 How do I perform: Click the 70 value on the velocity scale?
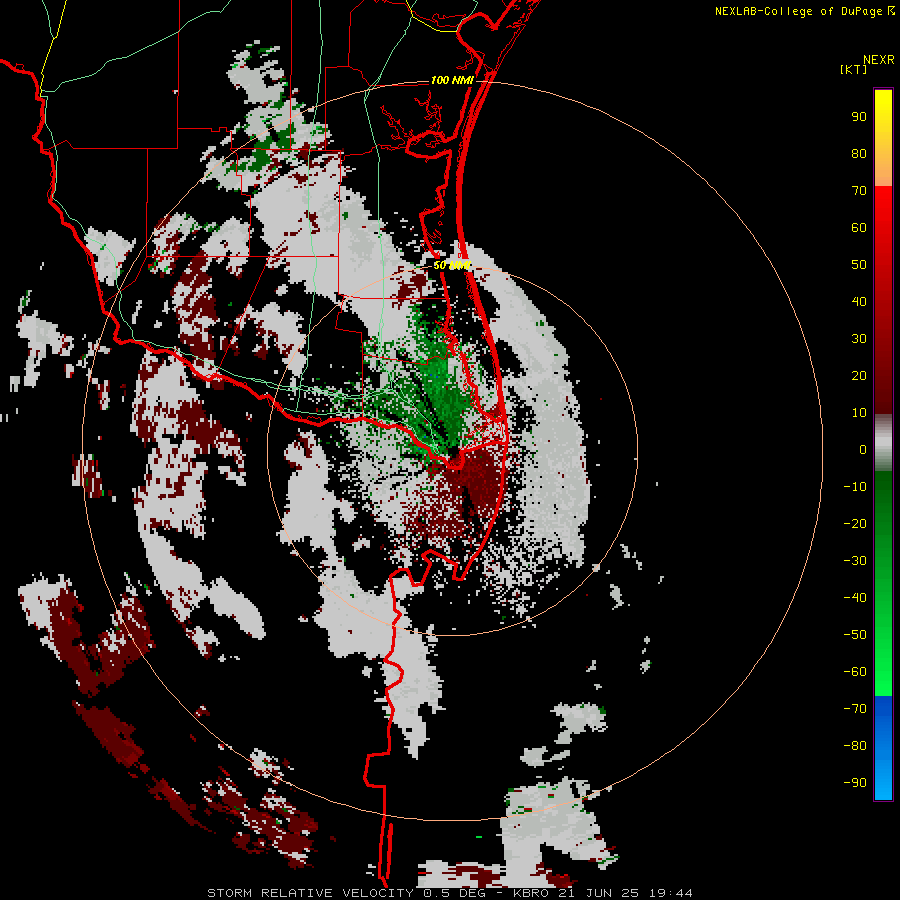click(859, 191)
